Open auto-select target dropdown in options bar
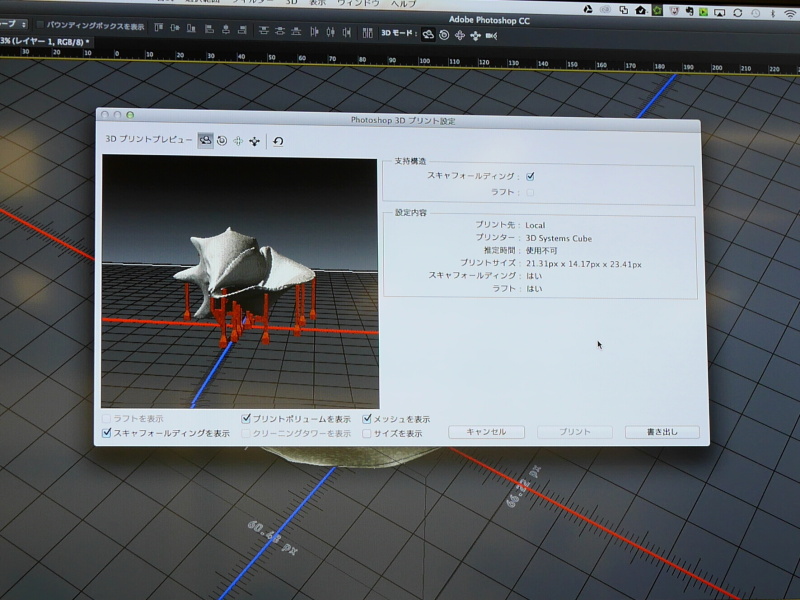 coord(14,23)
